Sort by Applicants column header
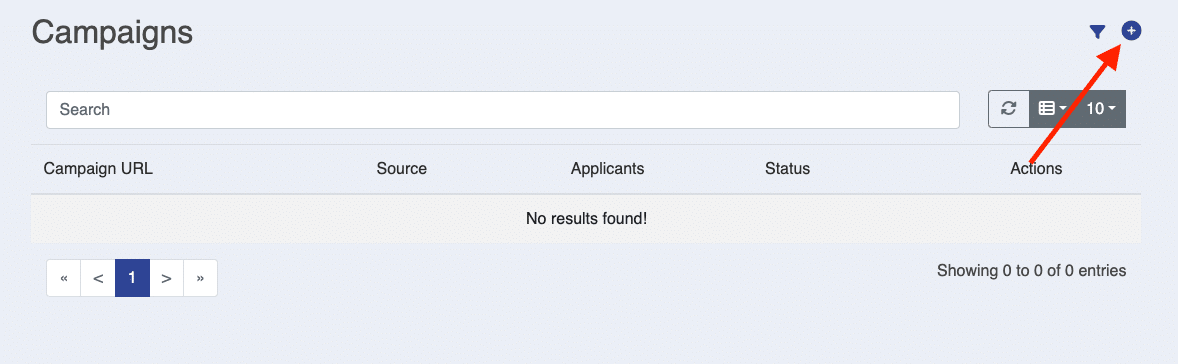 coord(608,169)
